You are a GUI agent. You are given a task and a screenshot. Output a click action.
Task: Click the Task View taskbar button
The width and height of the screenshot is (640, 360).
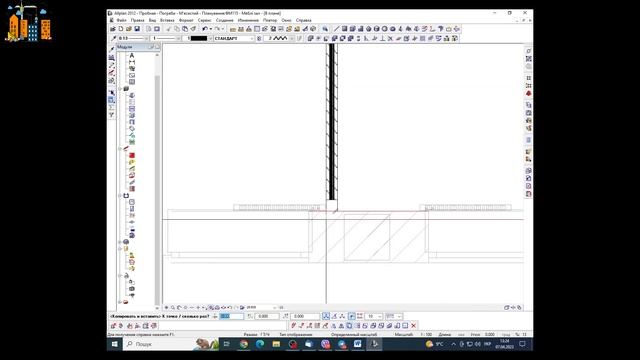pyautogui.click(x=227, y=344)
